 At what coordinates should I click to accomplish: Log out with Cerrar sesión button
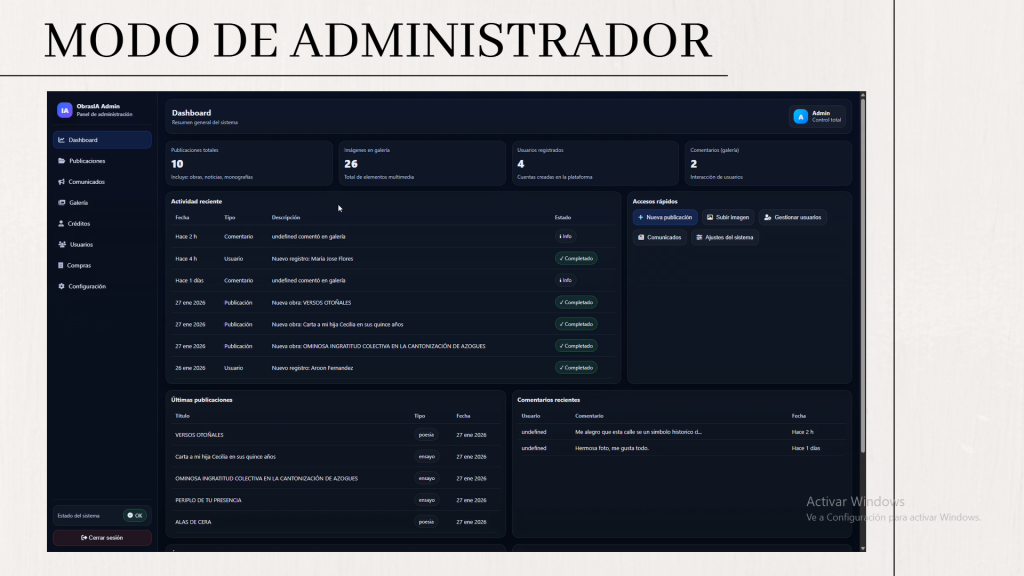coord(102,538)
